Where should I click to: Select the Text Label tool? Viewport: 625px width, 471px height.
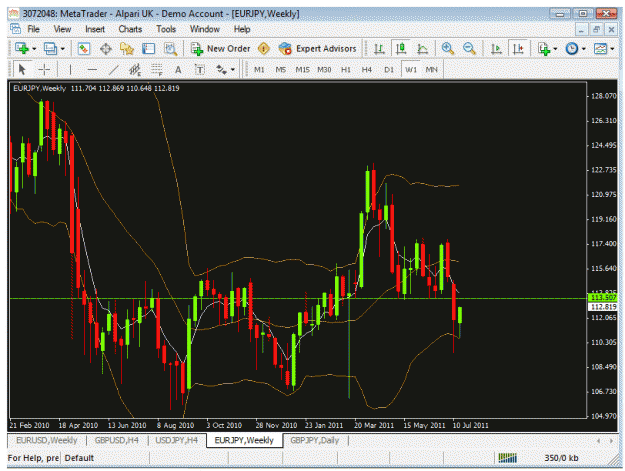[199, 70]
